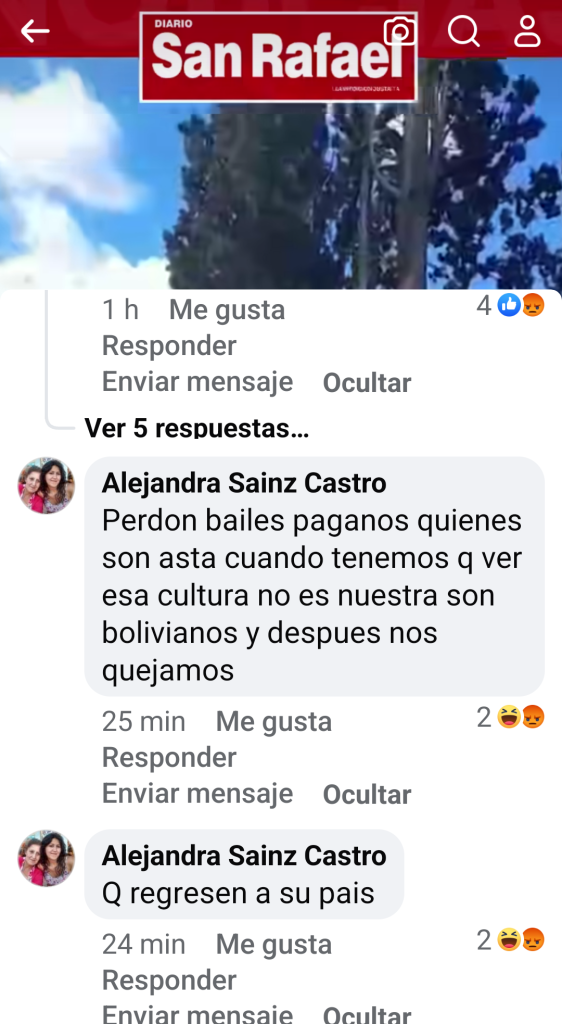The height and width of the screenshot is (1024, 562).
Task: View laughing and angry reactions on 25 min comment
Action: click(x=510, y=717)
